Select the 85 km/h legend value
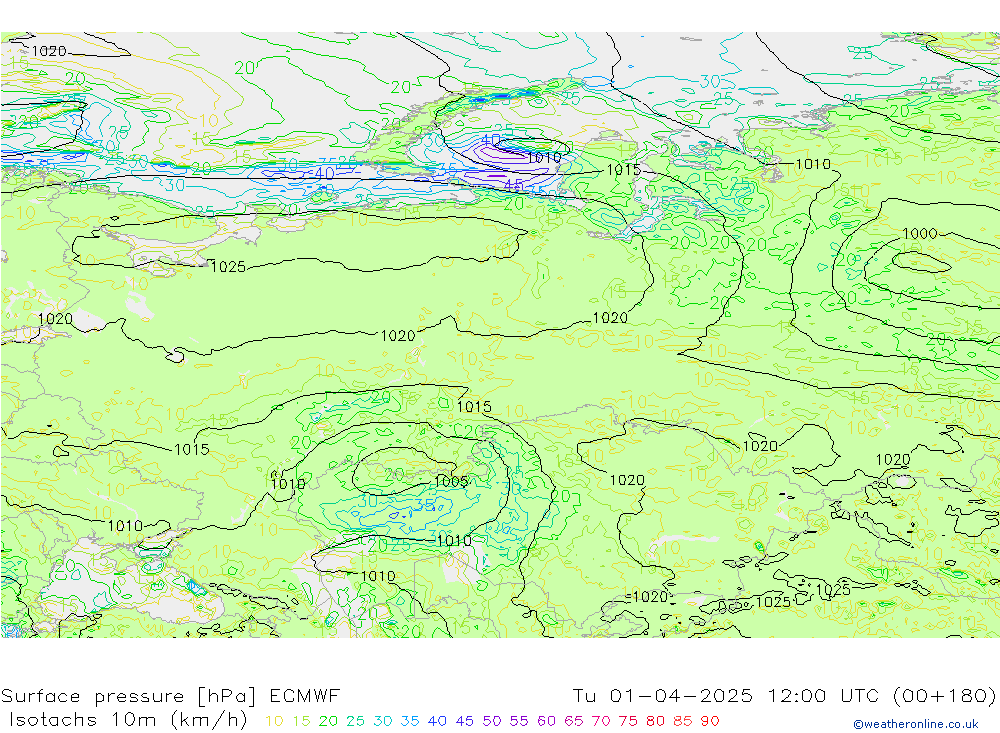Image resolution: width=1000 pixels, height=733 pixels. pos(682,721)
